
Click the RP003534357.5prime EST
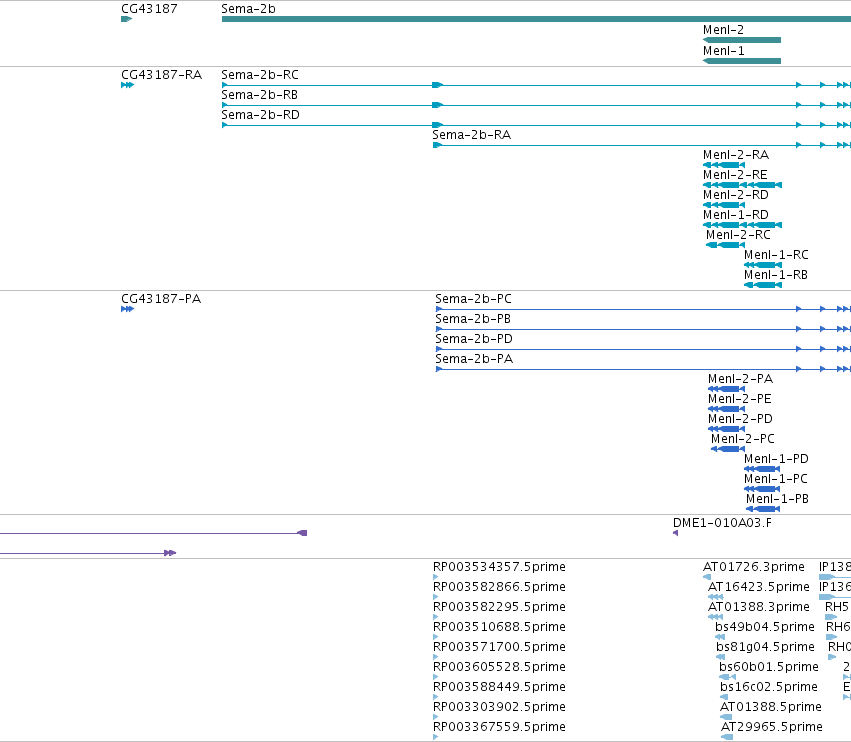(436, 577)
